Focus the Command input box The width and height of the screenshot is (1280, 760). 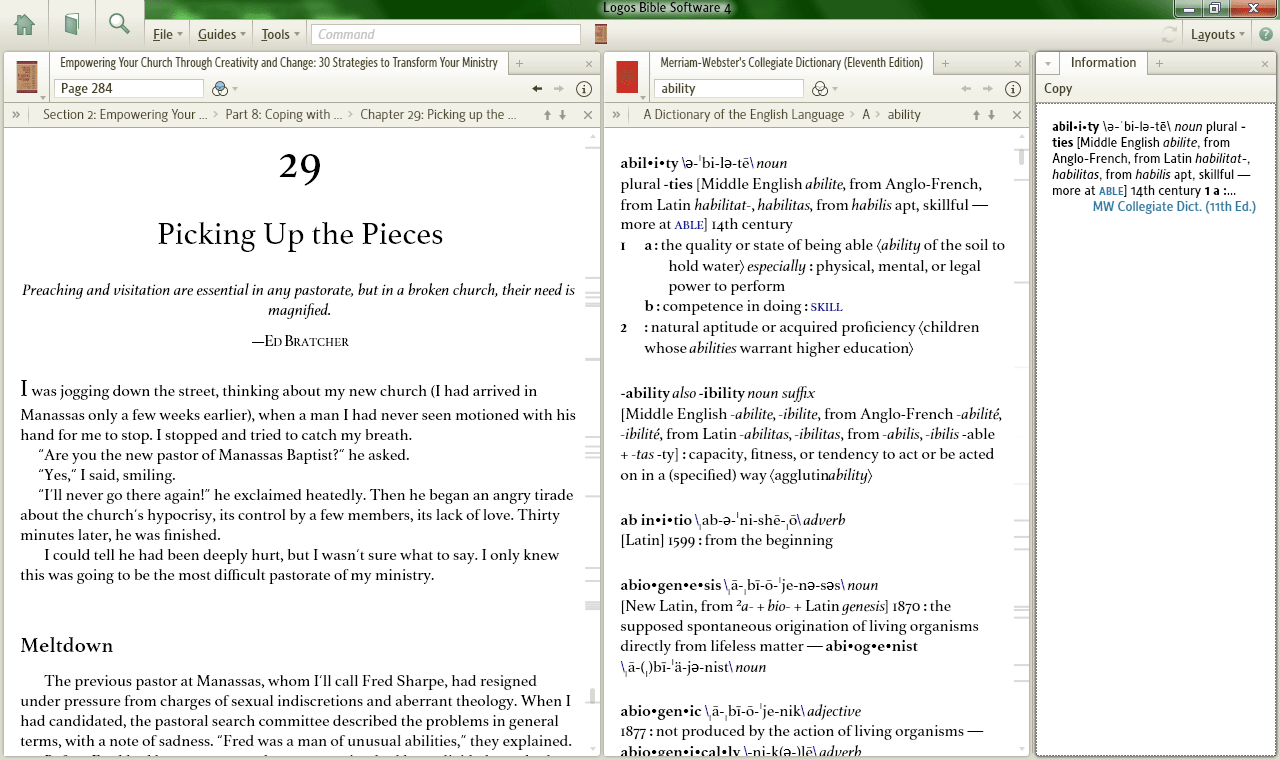pyautogui.click(x=446, y=34)
